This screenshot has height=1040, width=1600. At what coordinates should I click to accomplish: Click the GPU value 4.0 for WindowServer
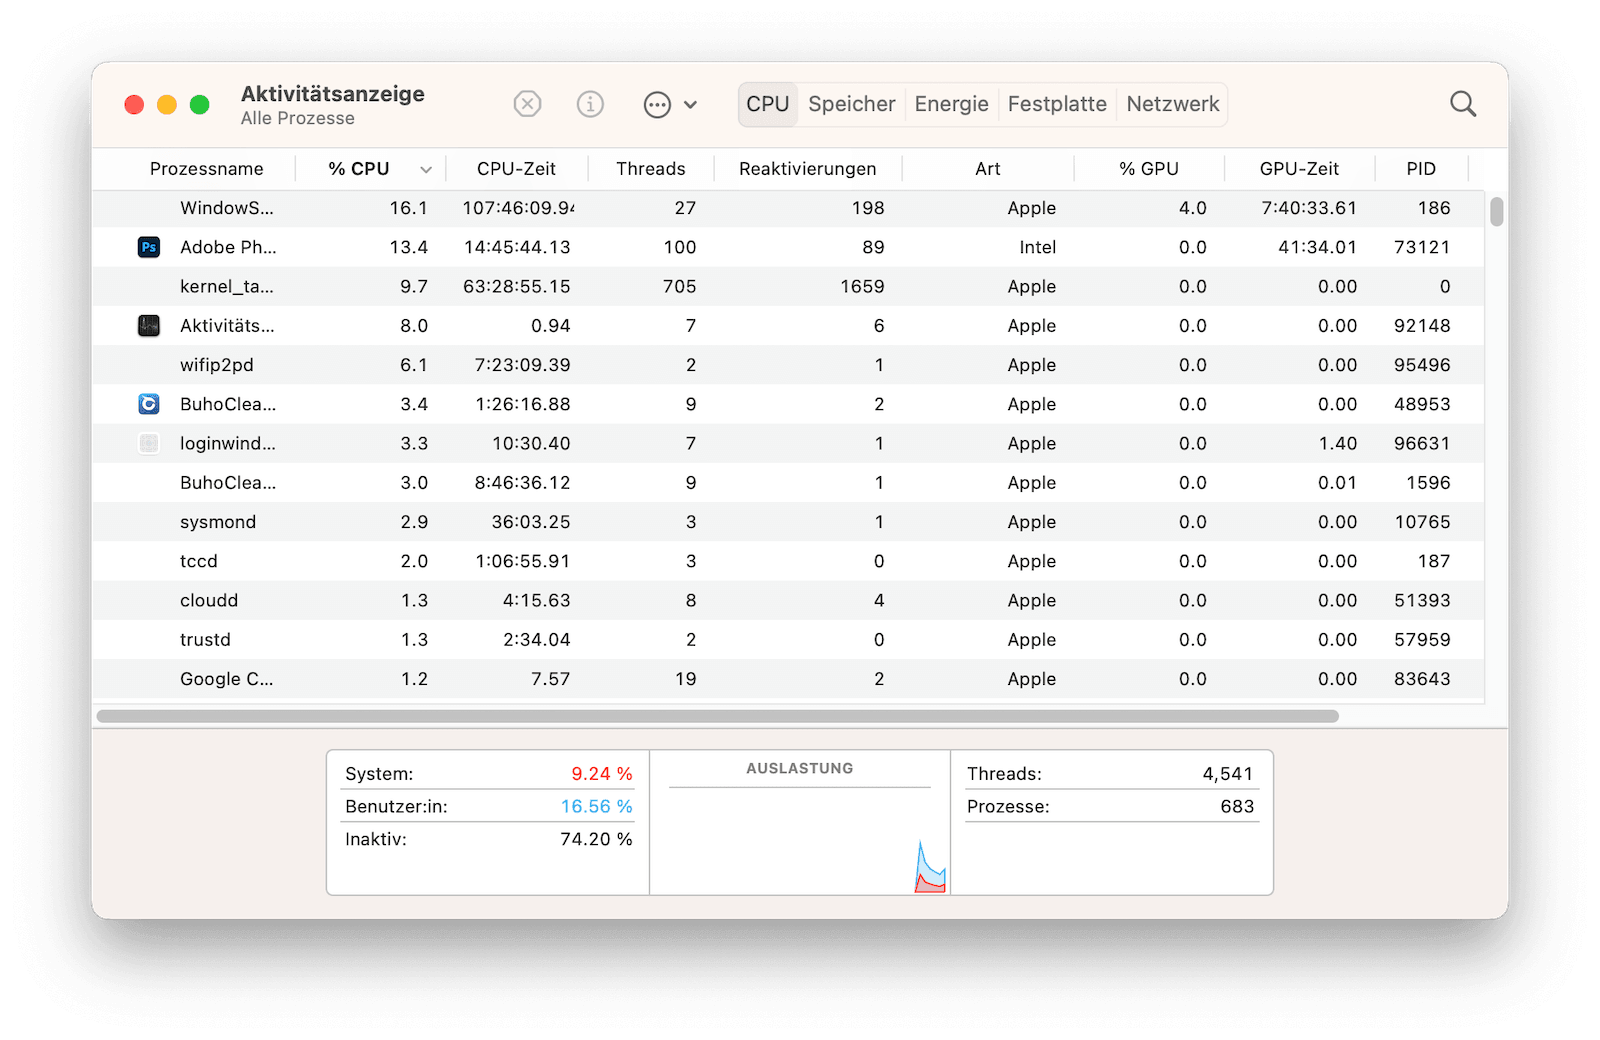click(x=1193, y=208)
